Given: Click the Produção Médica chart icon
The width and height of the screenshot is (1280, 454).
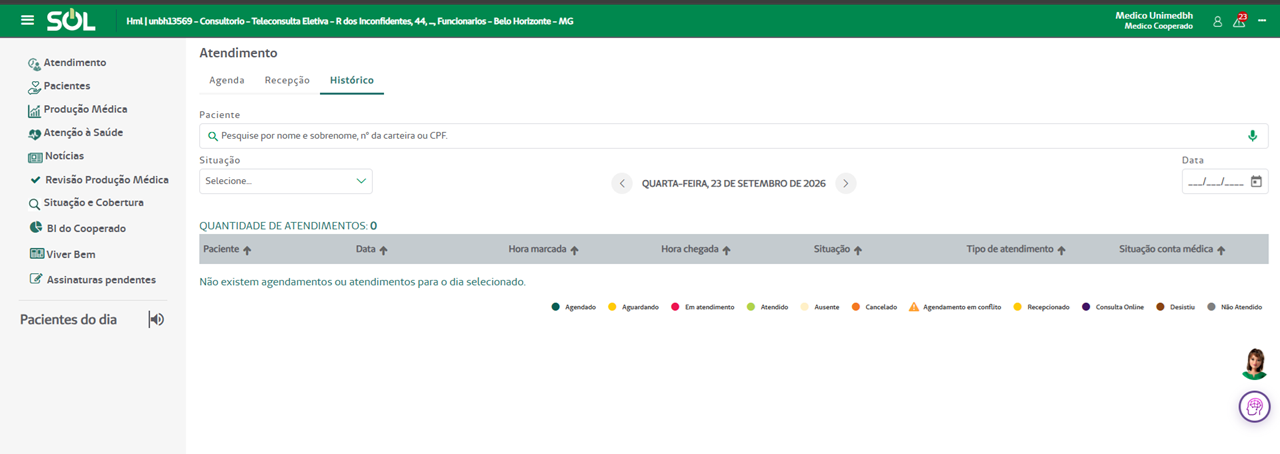Looking at the screenshot, I should click(x=34, y=110).
